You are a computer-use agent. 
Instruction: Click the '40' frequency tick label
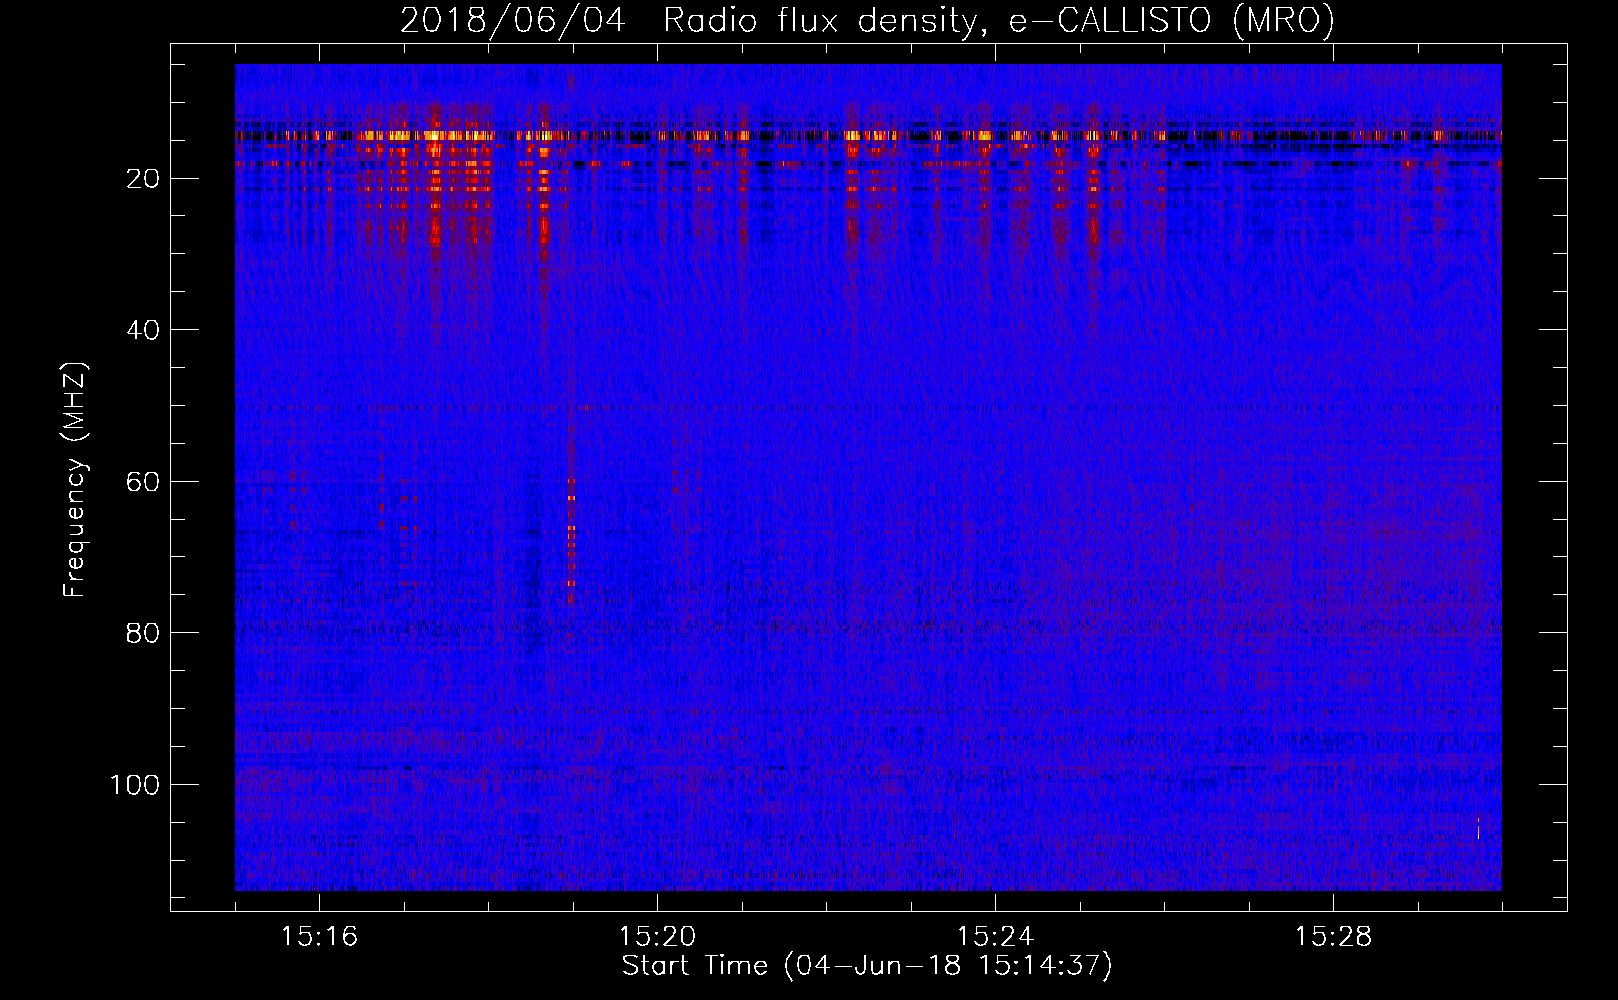coord(143,330)
